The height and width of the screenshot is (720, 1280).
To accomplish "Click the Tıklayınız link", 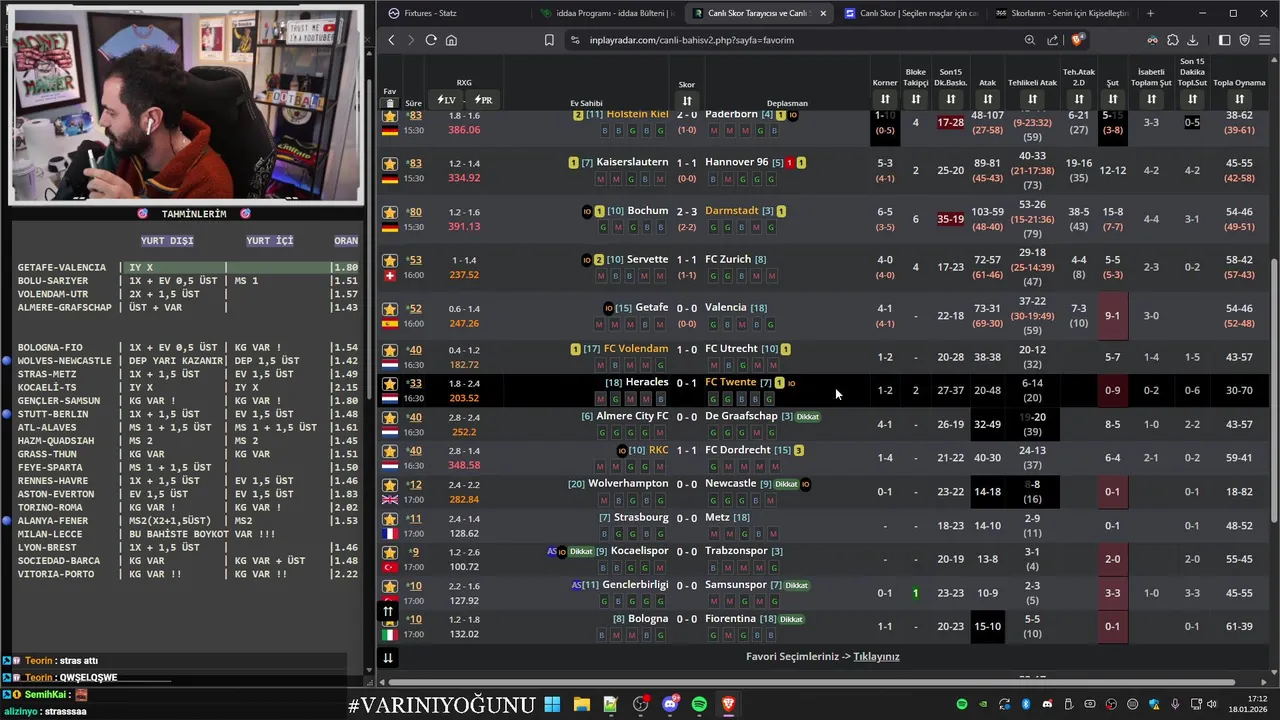I will [x=877, y=657].
